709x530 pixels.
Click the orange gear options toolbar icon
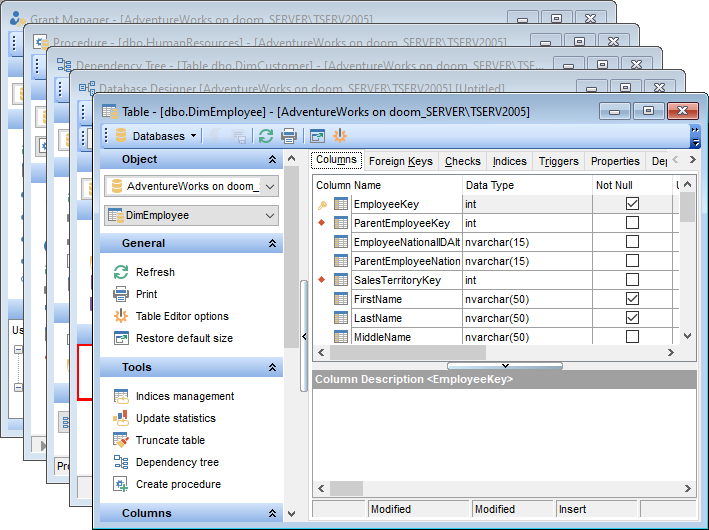(340, 136)
